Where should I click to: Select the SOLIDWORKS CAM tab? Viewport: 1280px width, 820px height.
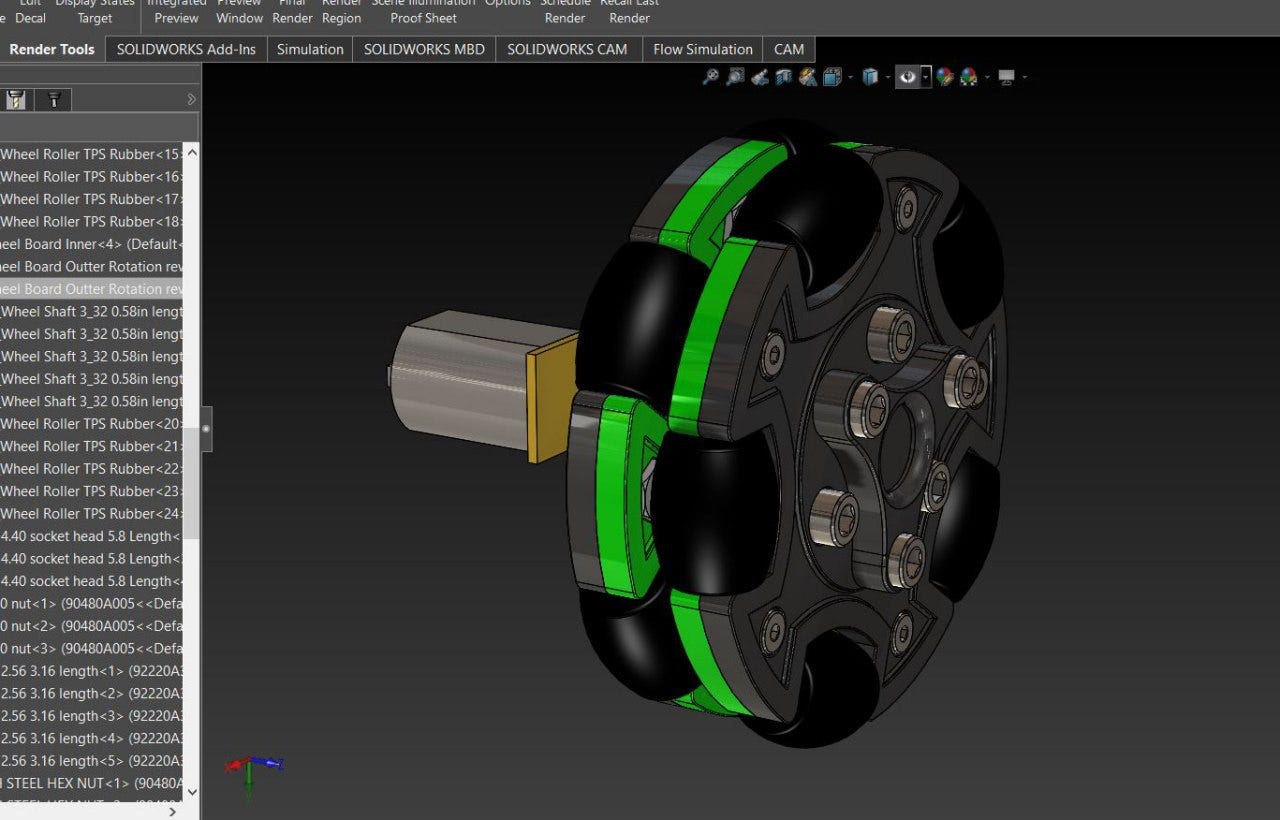coord(567,49)
